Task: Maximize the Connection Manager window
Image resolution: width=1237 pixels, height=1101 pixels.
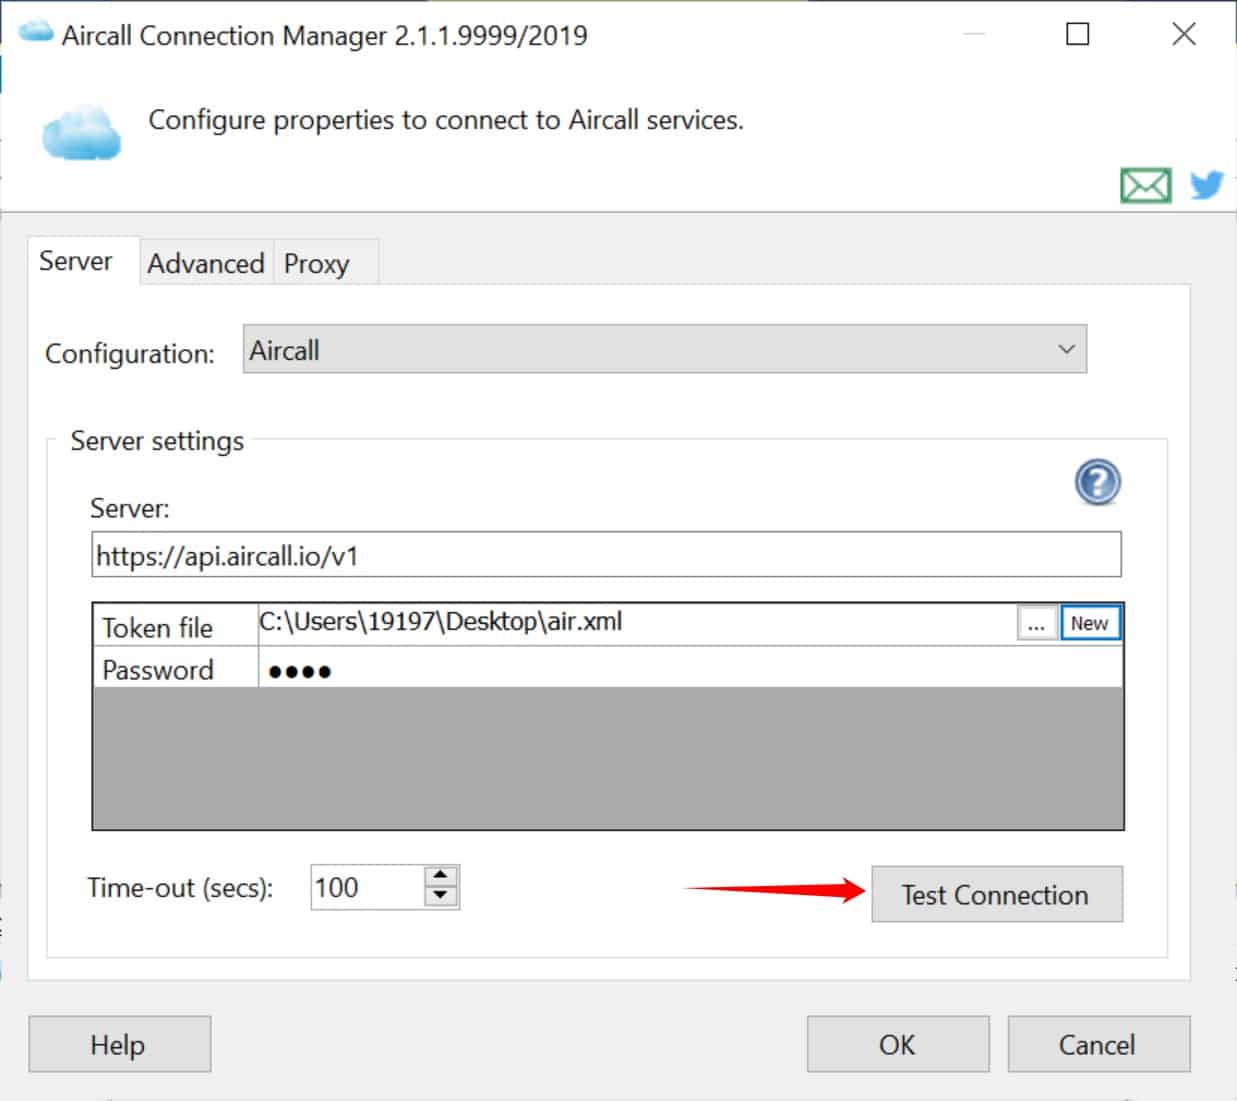Action: click(1078, 34)
